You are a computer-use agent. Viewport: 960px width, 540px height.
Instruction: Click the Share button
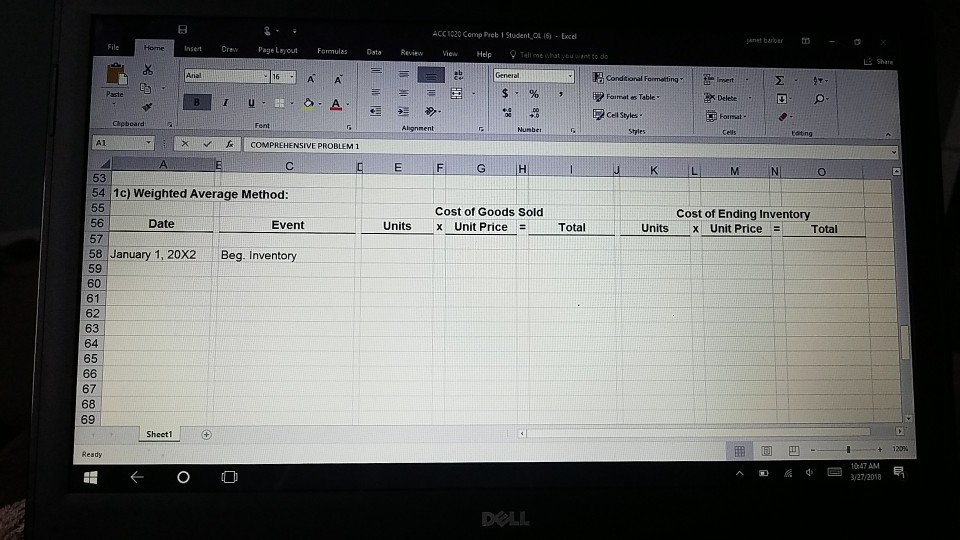tap(879, 61)
